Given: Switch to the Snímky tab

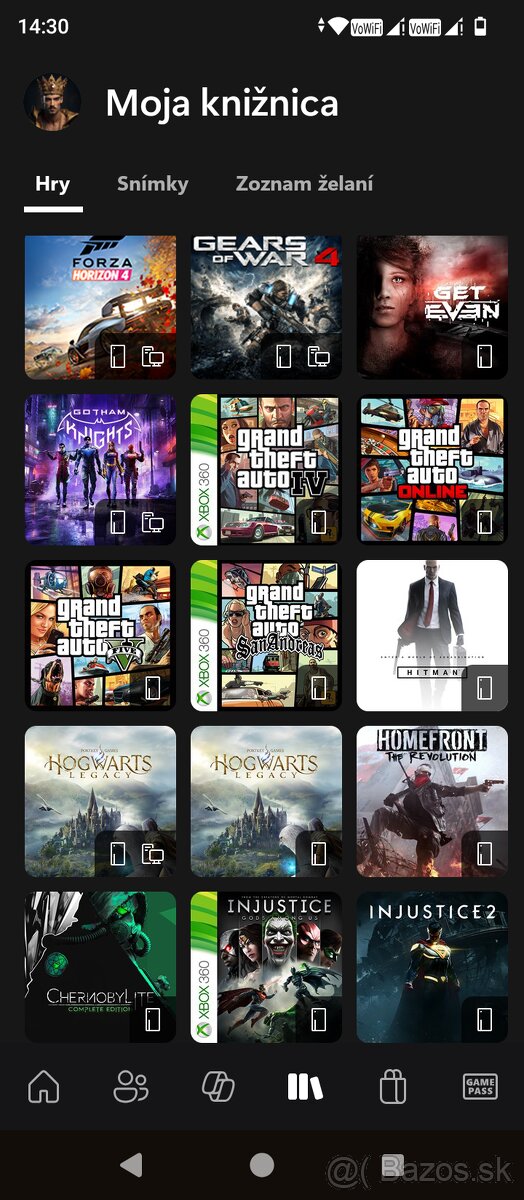Looking at the screenshot, I should (x=152, y=183).
